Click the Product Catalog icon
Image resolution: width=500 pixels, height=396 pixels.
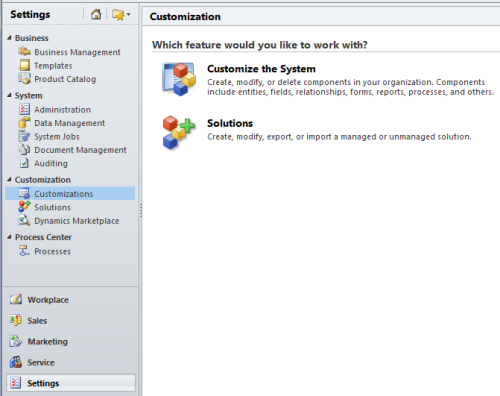click(x=25, y=79)
